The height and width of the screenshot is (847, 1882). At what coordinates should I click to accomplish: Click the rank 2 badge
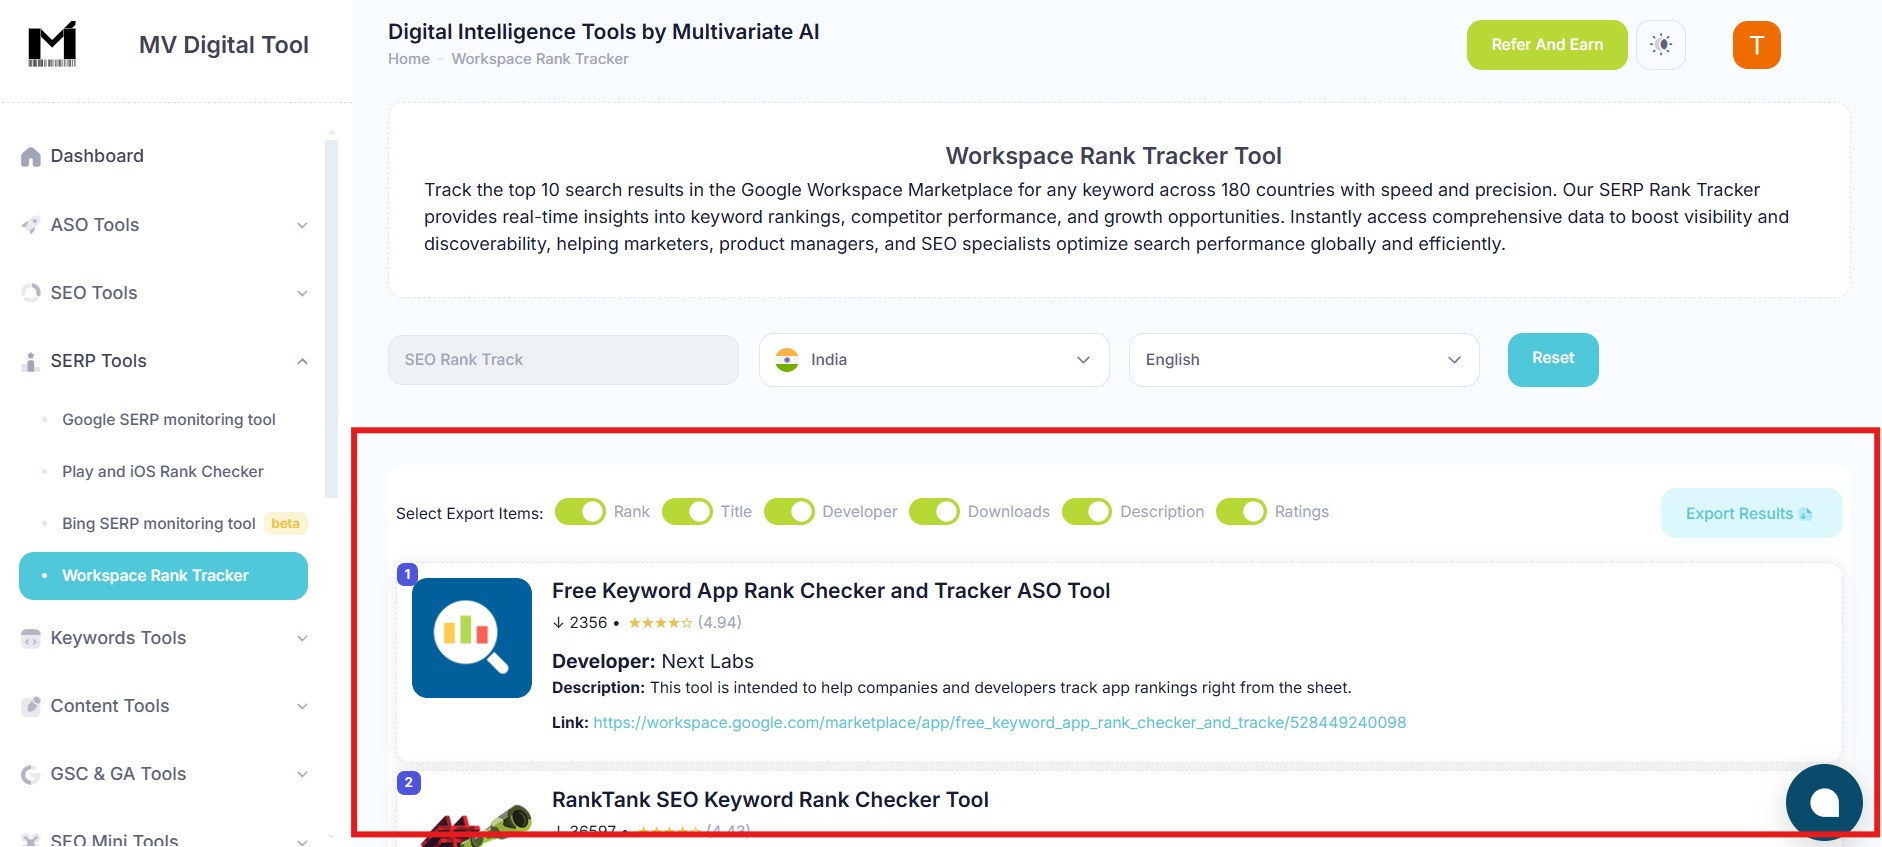click(408, 782)
